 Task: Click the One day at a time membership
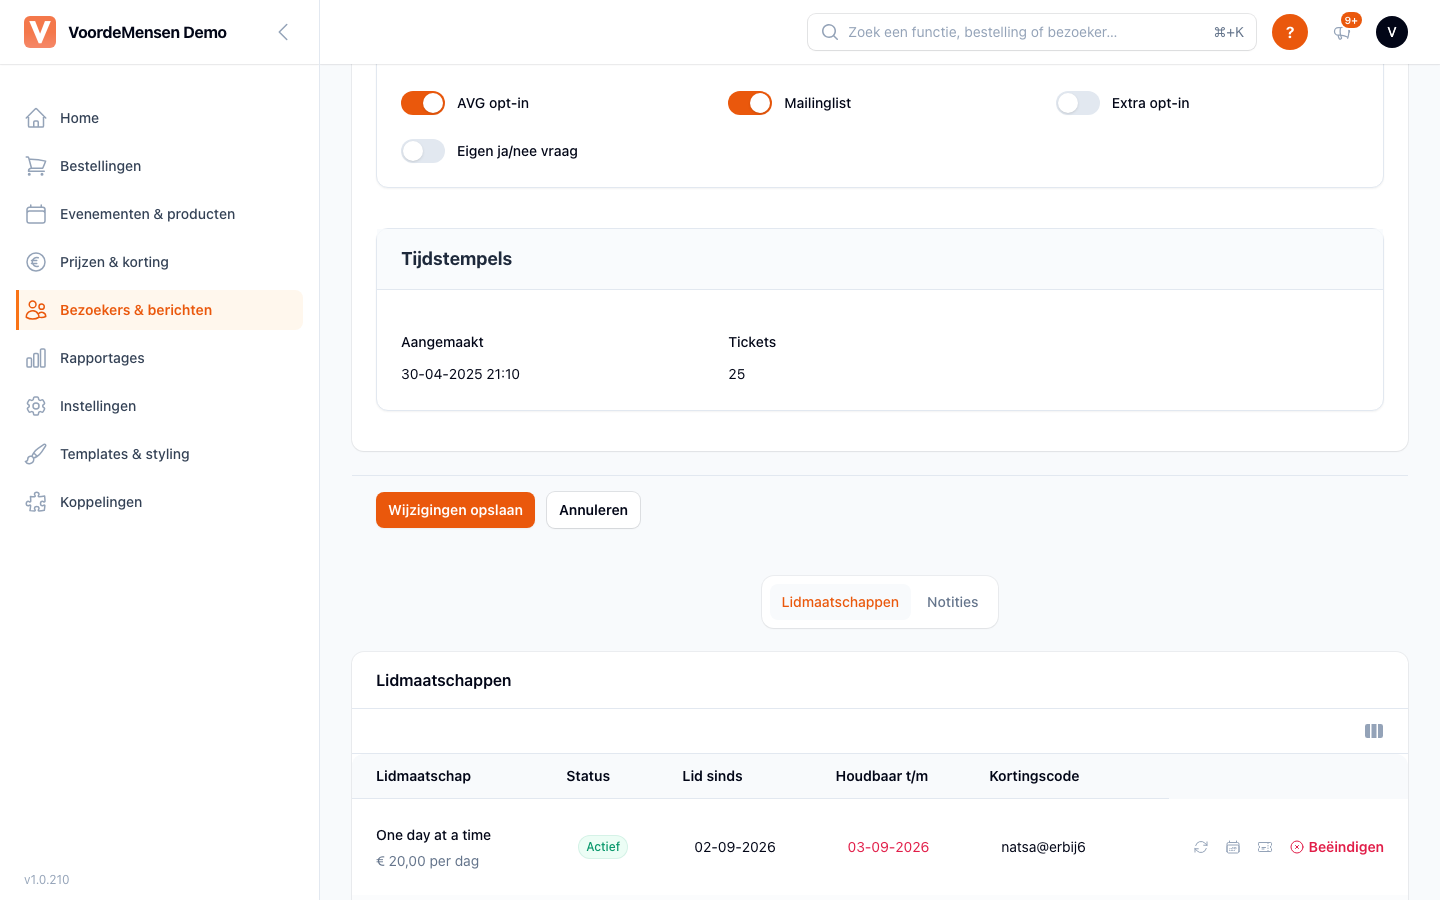point(433,835)
